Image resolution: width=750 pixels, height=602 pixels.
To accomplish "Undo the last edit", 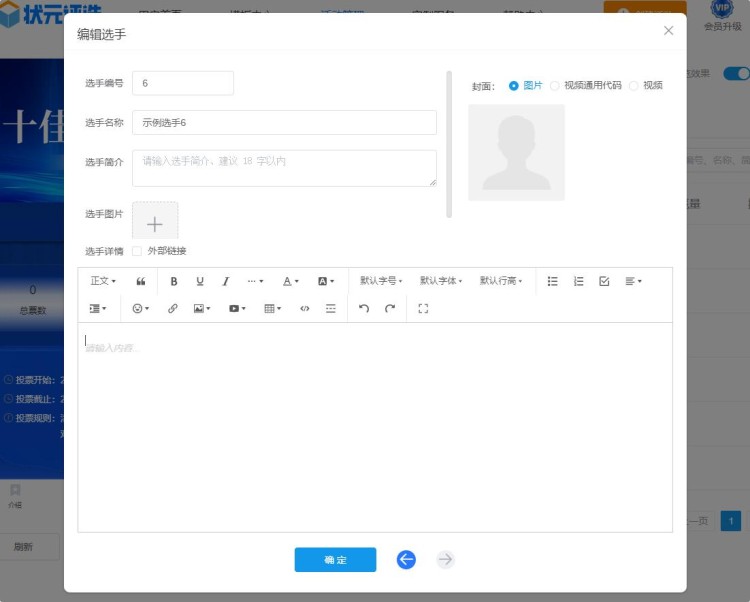I will coord(364,309).
